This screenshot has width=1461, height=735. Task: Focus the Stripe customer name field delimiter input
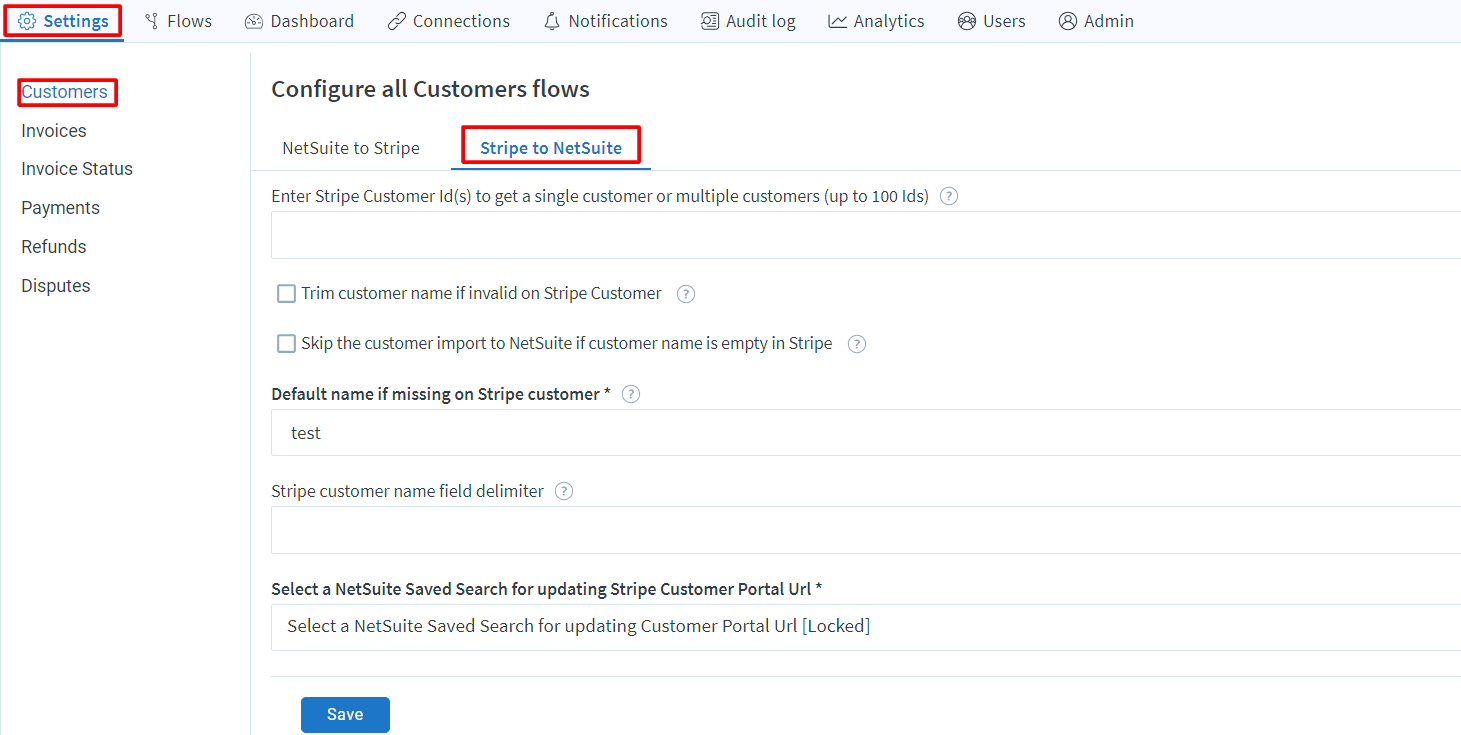point(866,530)
